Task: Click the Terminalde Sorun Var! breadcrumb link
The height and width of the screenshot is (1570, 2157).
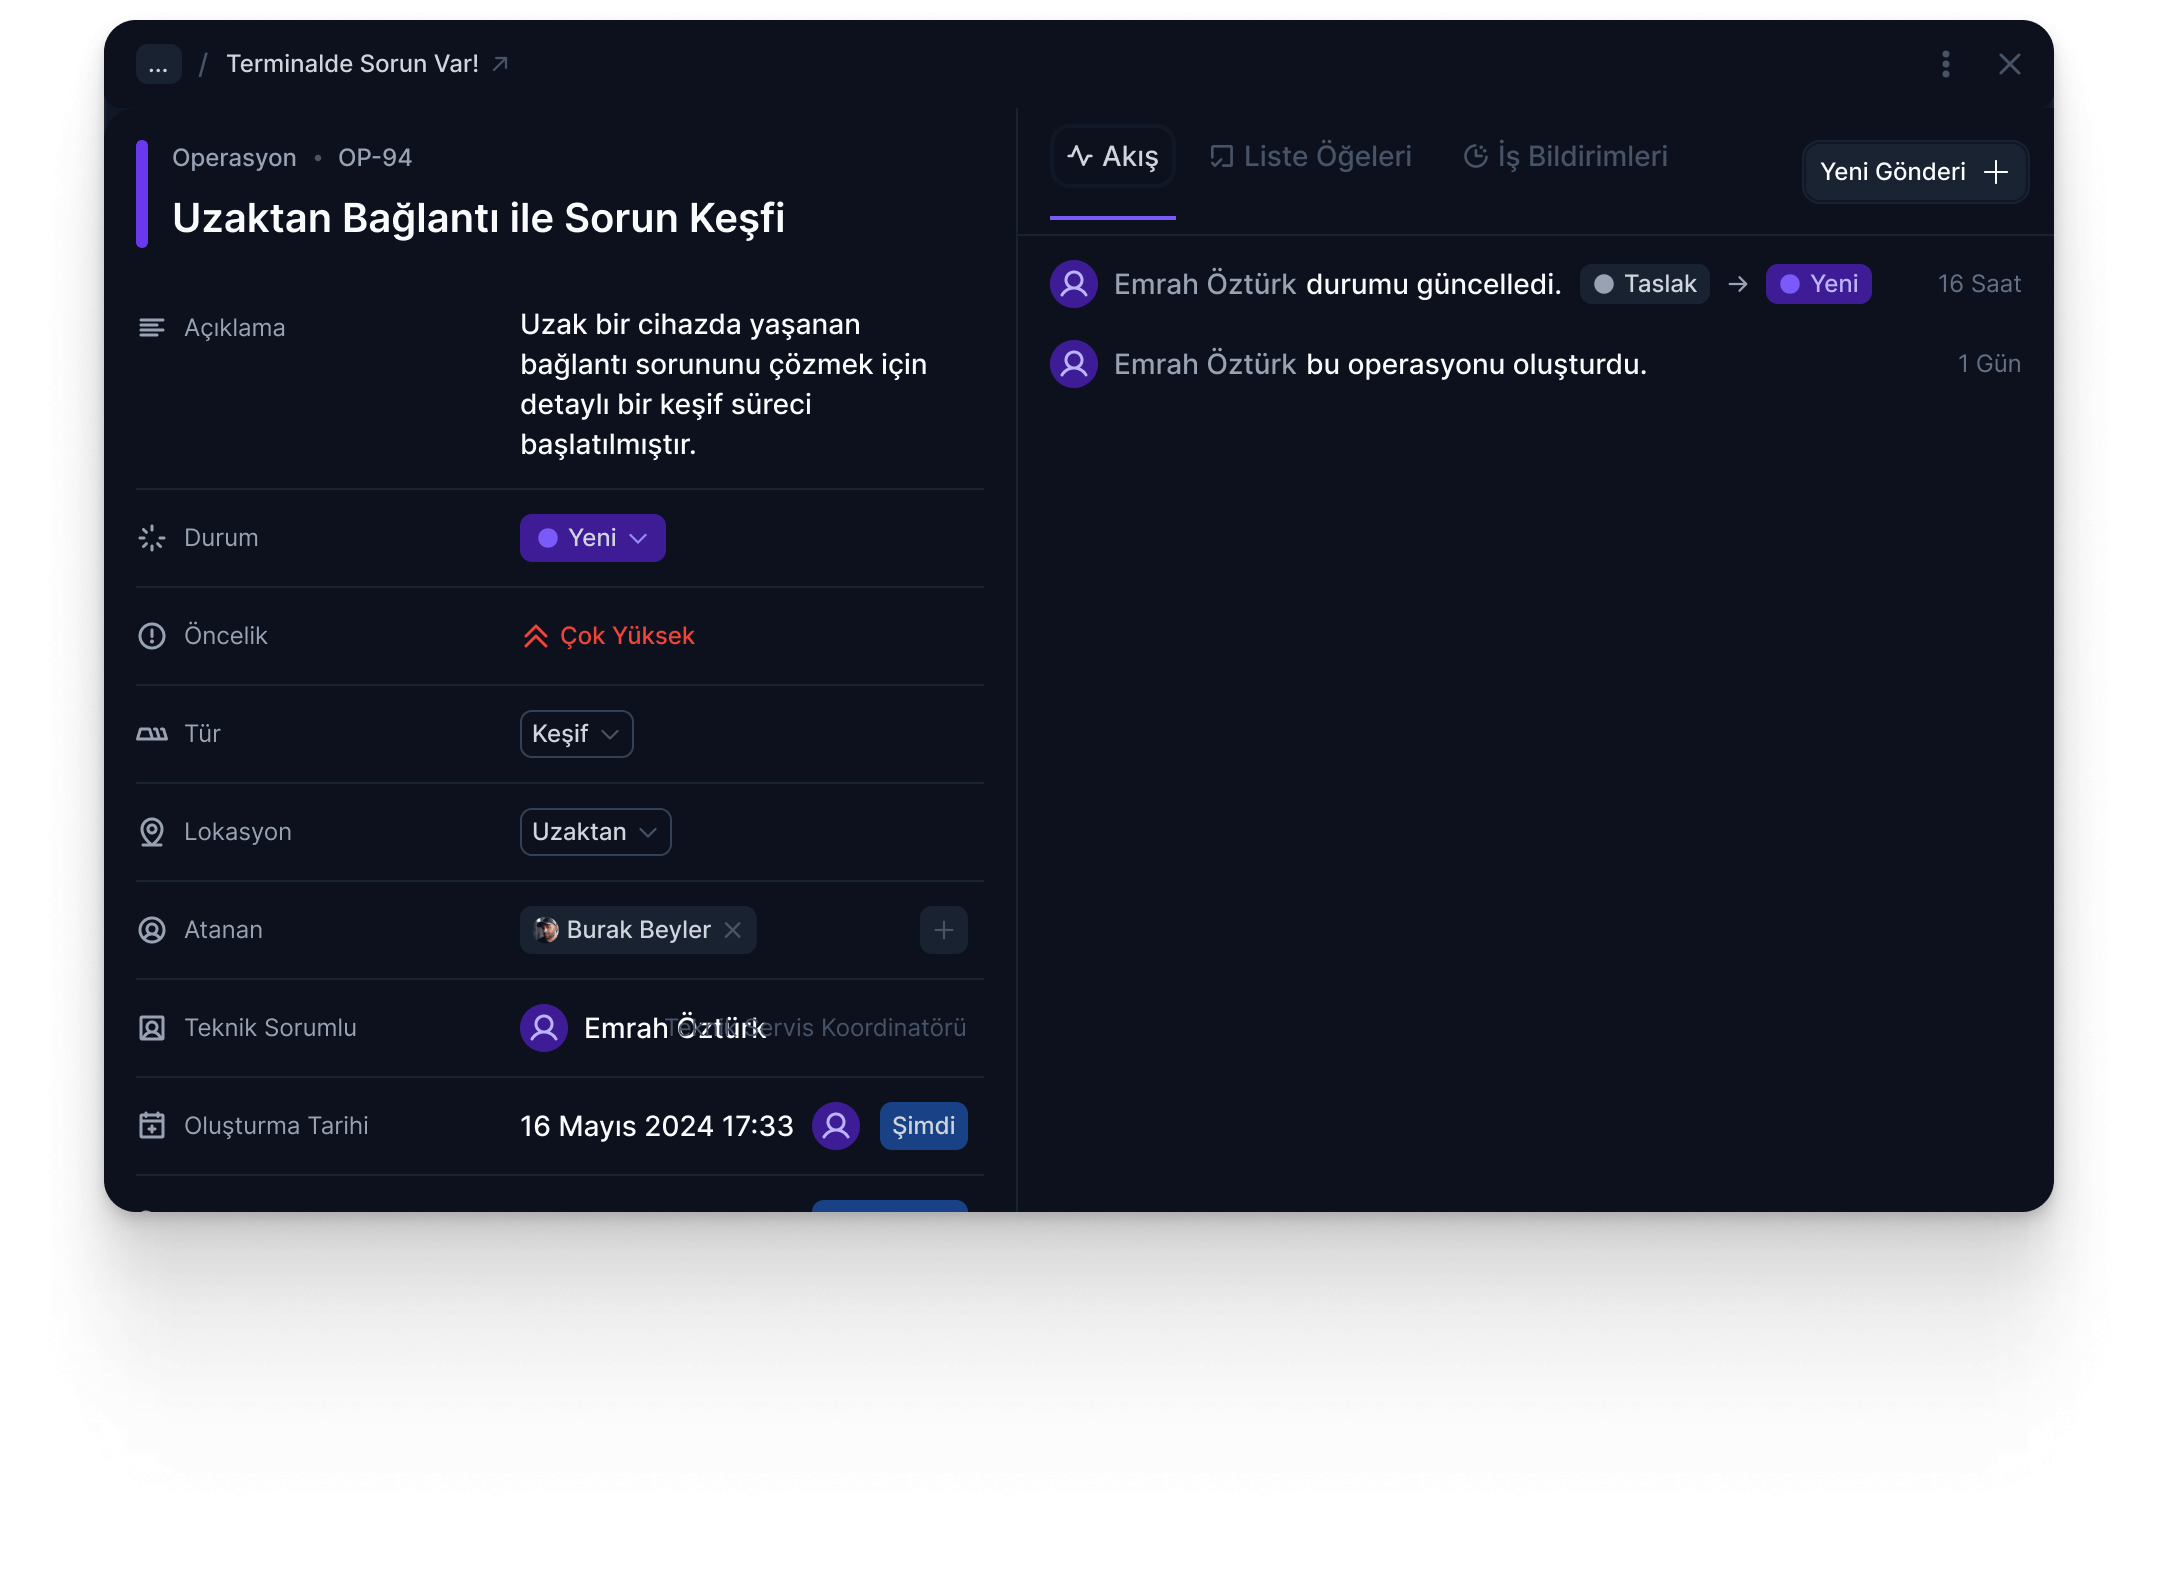Action: point(352,64)
